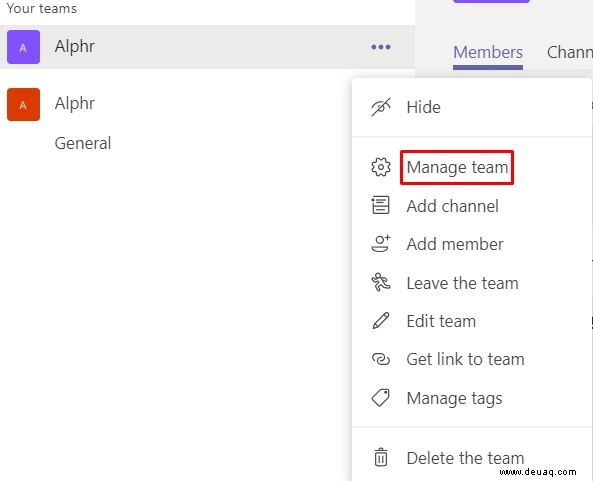Click the Add channel list icon

[x=380, y=205]
